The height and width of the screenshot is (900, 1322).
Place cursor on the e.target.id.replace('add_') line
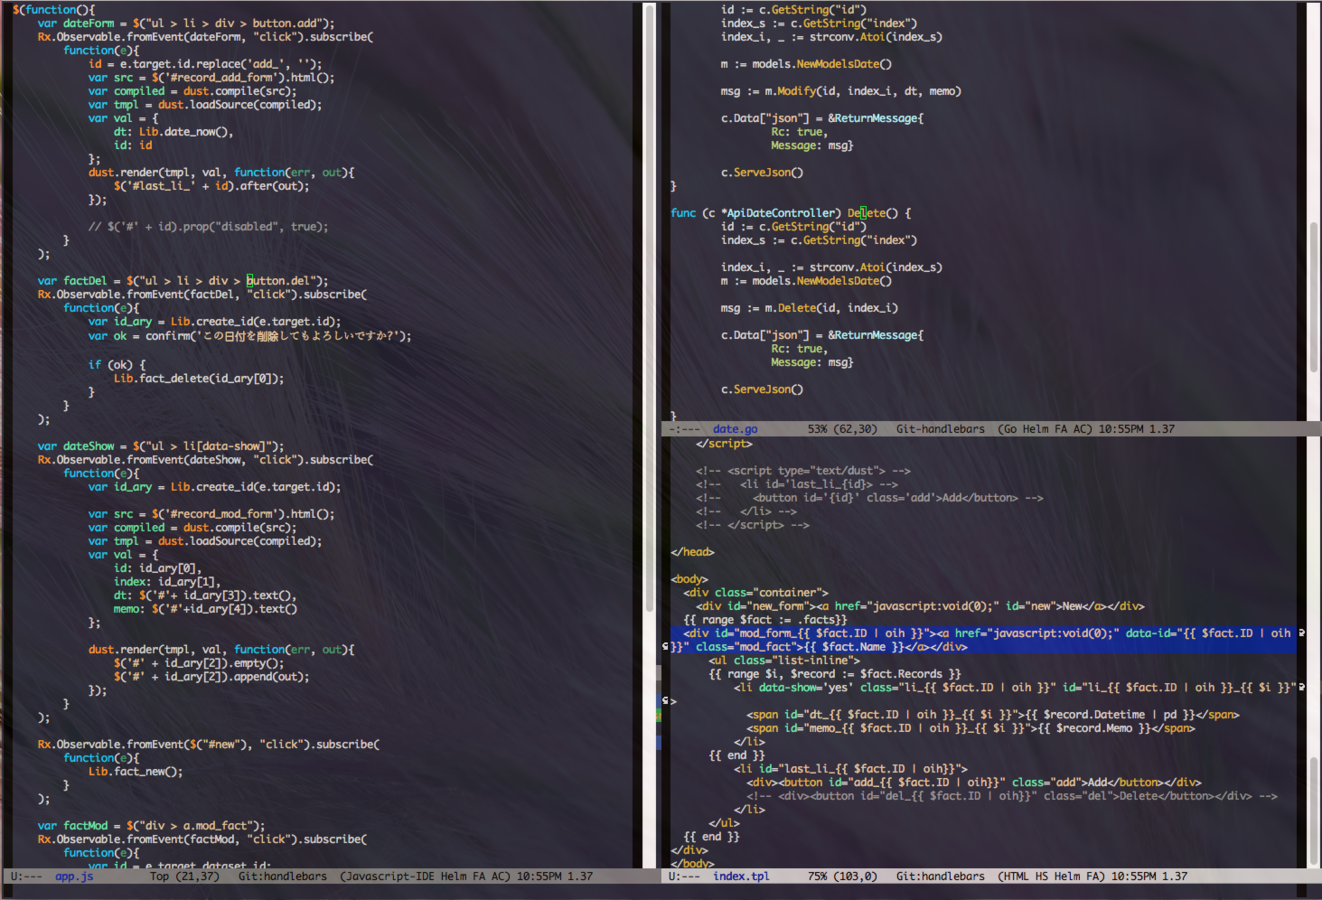point(205,64)
